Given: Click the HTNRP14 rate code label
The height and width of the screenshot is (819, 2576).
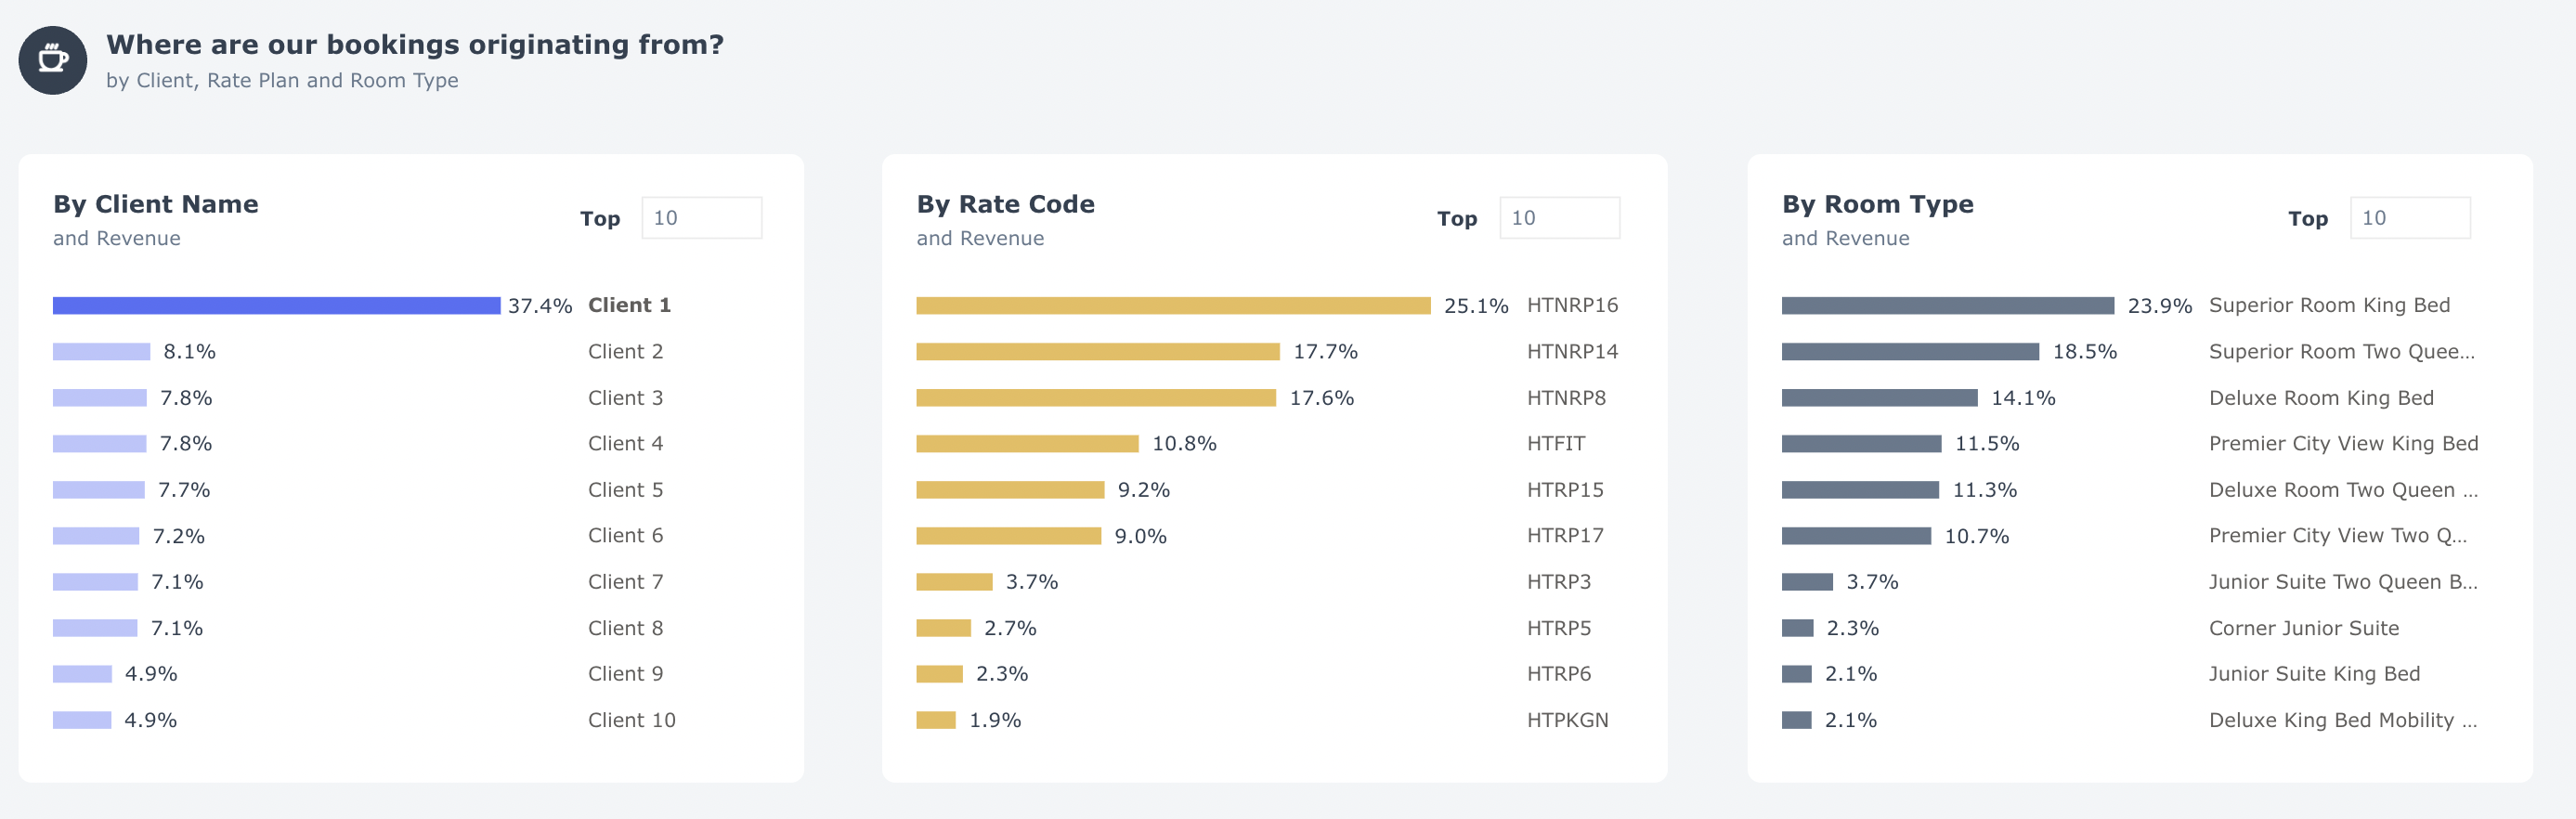Looking at the screenshot, I should [x=1571, y=352].
